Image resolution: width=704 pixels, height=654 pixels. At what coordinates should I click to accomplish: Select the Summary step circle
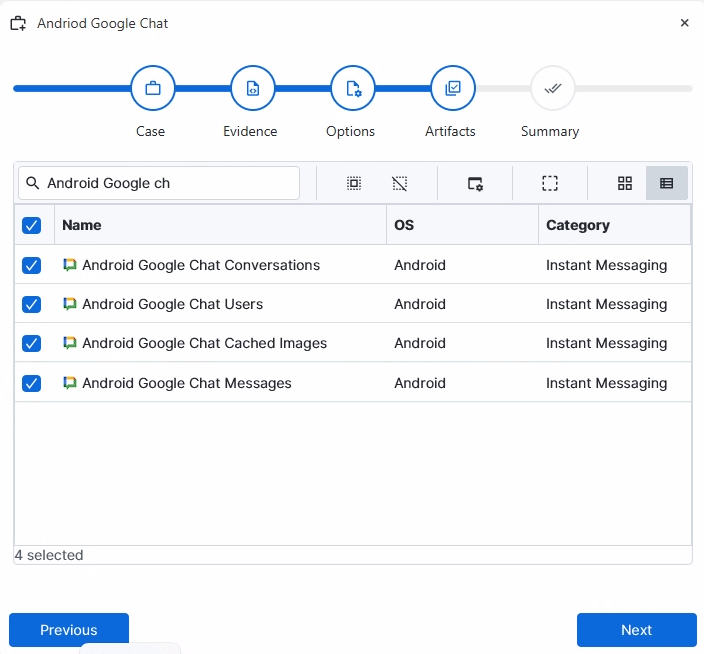[552, 88]
